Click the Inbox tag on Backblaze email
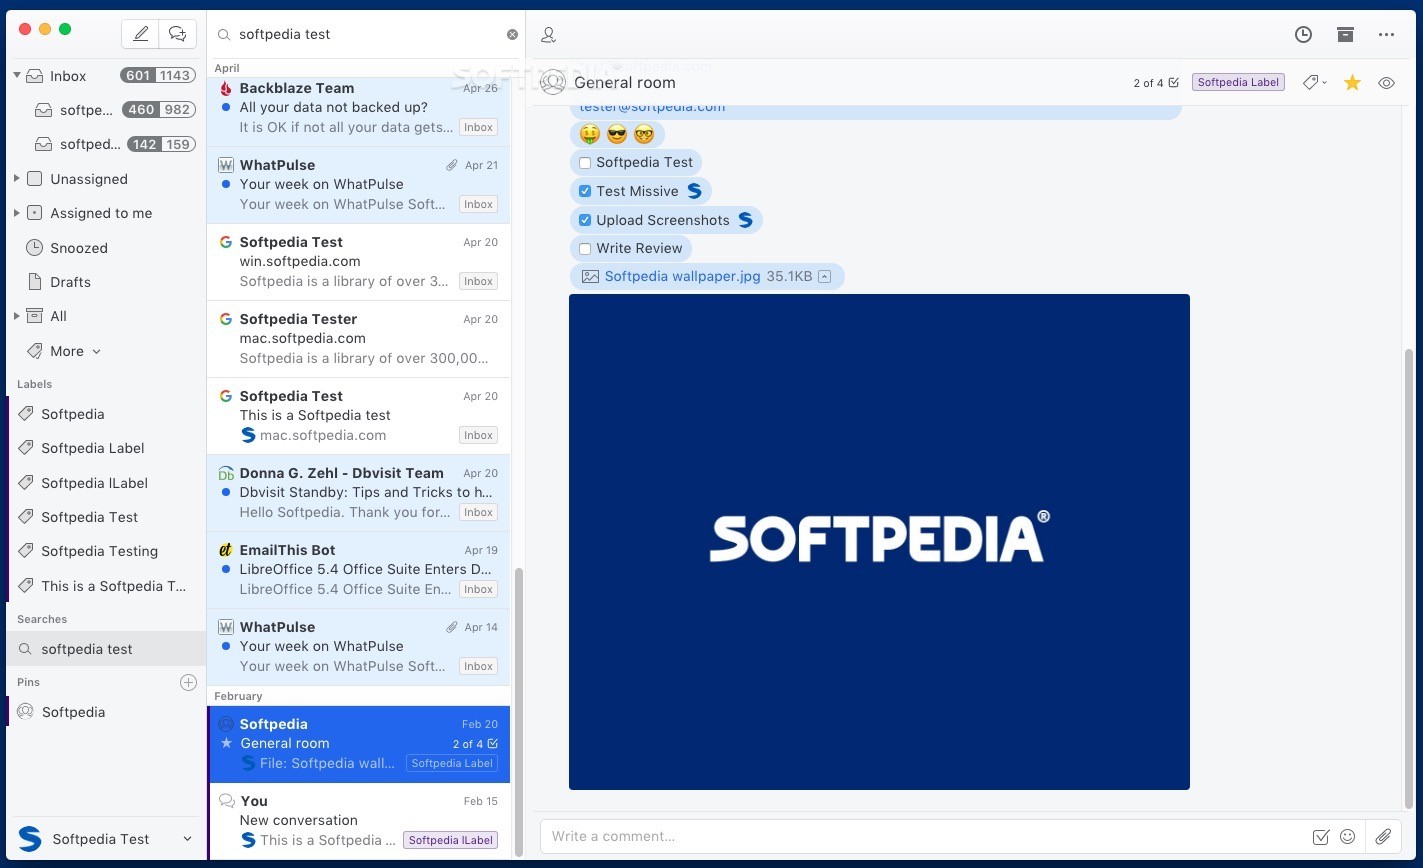This screenshot has width=1423, height=868. click(478, 127)
